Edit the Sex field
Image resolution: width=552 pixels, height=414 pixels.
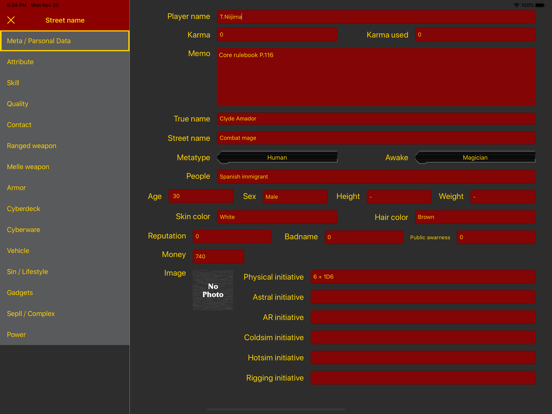click(295, 197)
